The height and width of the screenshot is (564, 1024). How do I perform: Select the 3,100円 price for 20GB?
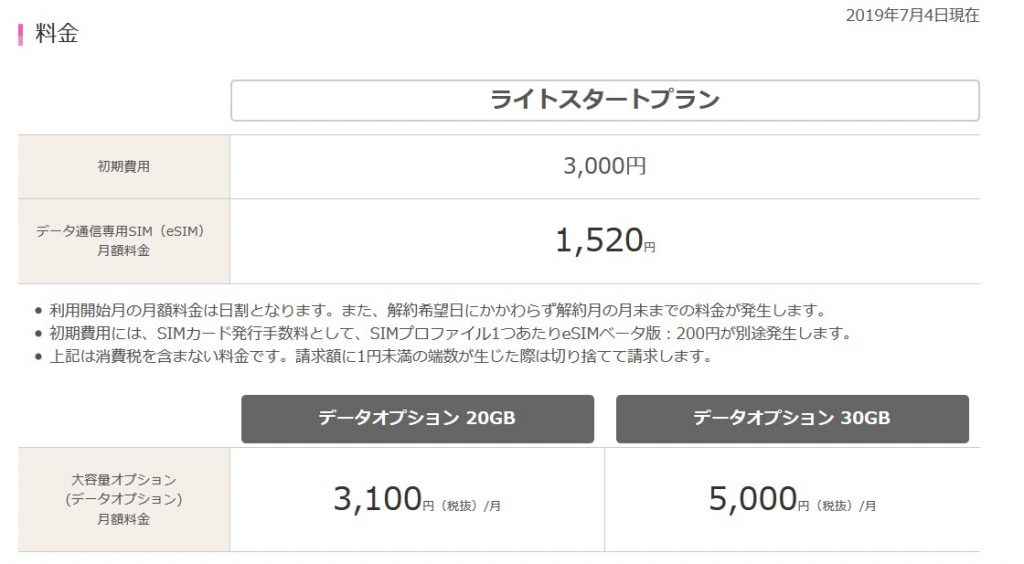click(x=377, y=499)
